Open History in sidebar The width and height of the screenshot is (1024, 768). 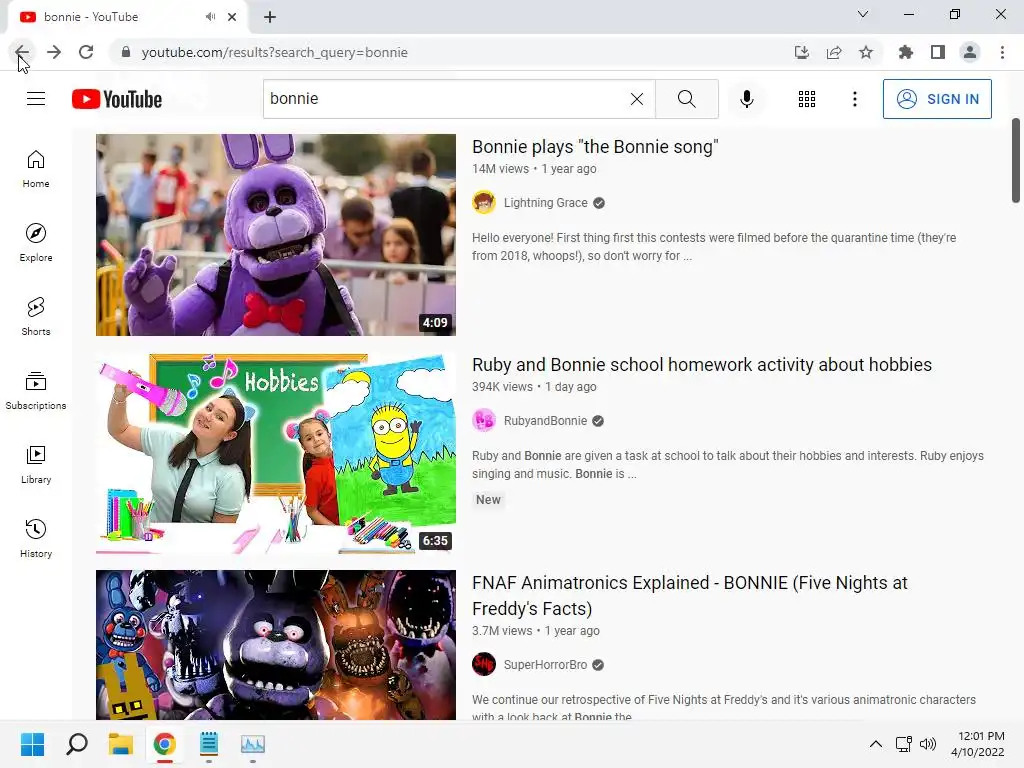pyautogui.click(x=36, y=539)
